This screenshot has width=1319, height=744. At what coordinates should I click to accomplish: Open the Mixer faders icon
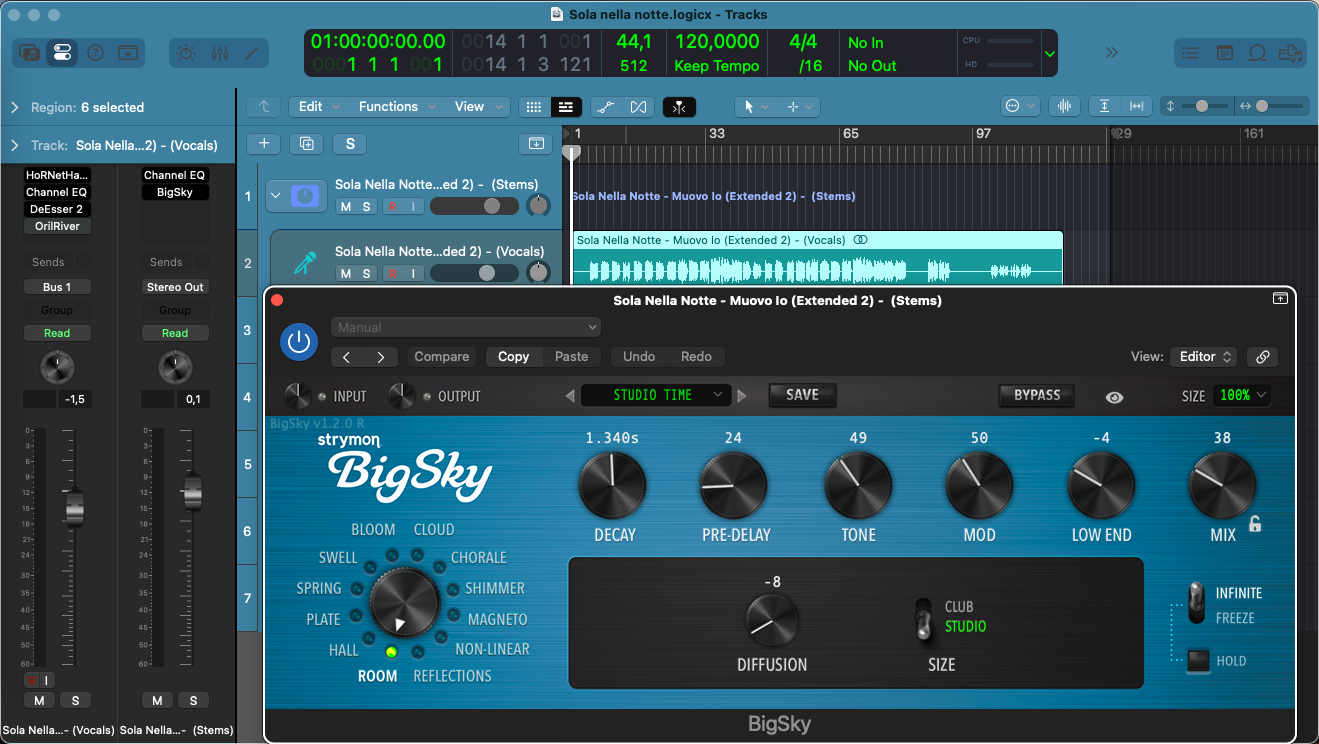[x=220, y=53]
